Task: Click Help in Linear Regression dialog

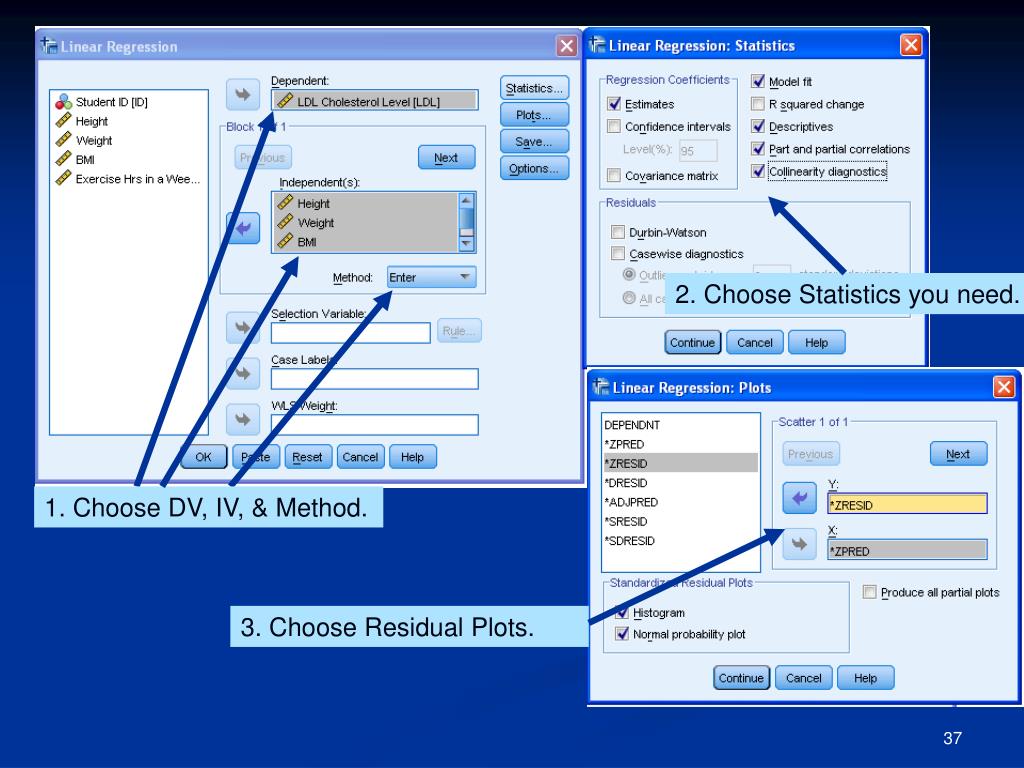Action: coord(413,456)
